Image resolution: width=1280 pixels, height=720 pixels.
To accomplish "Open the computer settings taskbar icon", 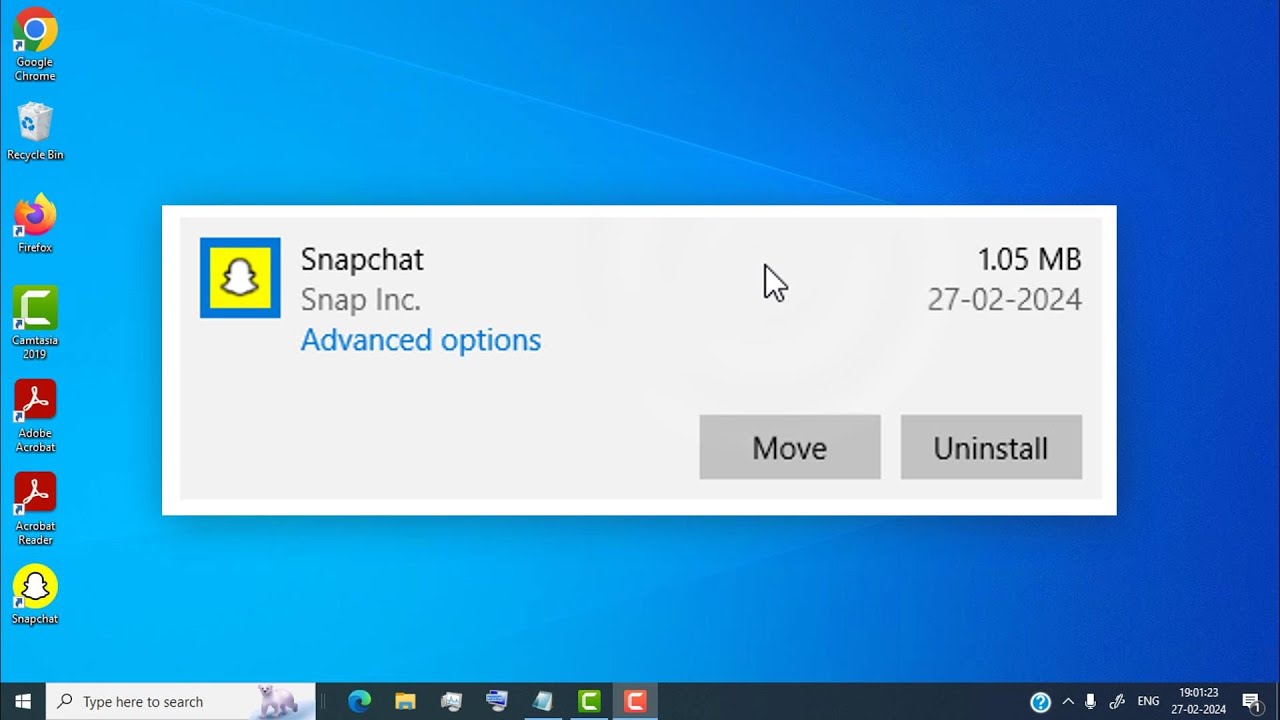I will (497, 701).
